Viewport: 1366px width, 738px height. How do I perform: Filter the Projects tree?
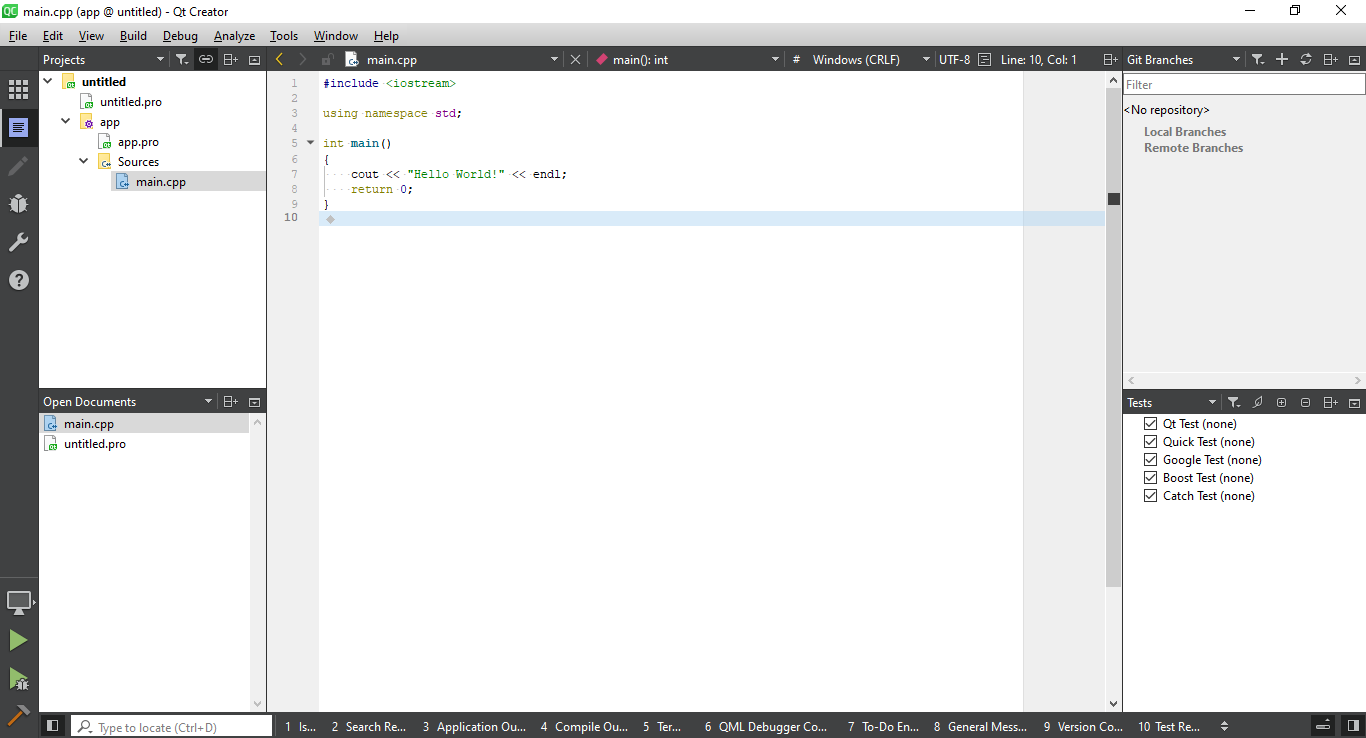pos(182,60)
